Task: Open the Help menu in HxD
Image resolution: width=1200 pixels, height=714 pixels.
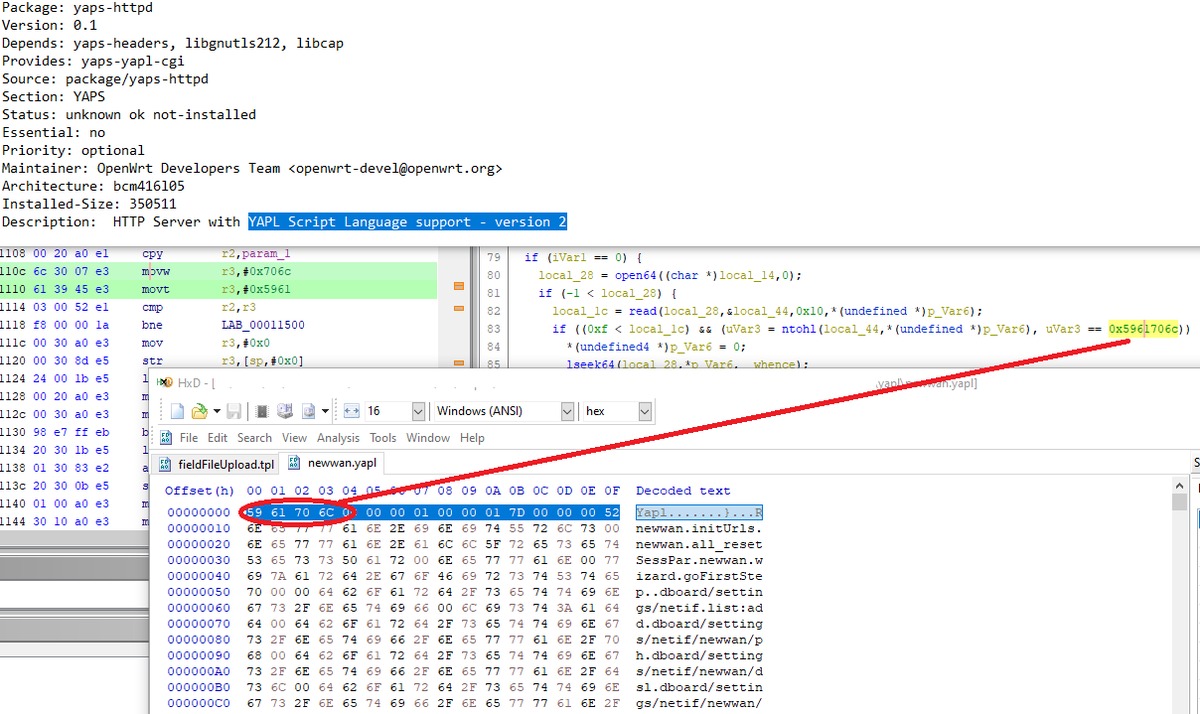Action: point(472,438)
